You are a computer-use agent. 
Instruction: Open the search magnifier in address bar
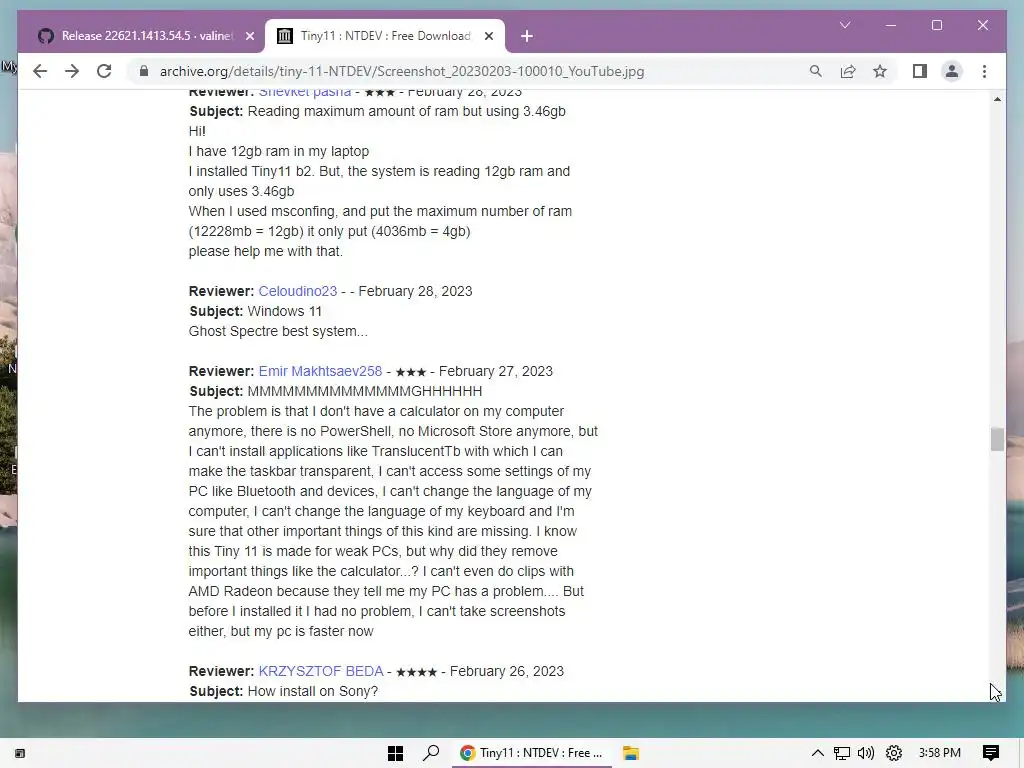point(816,71)
